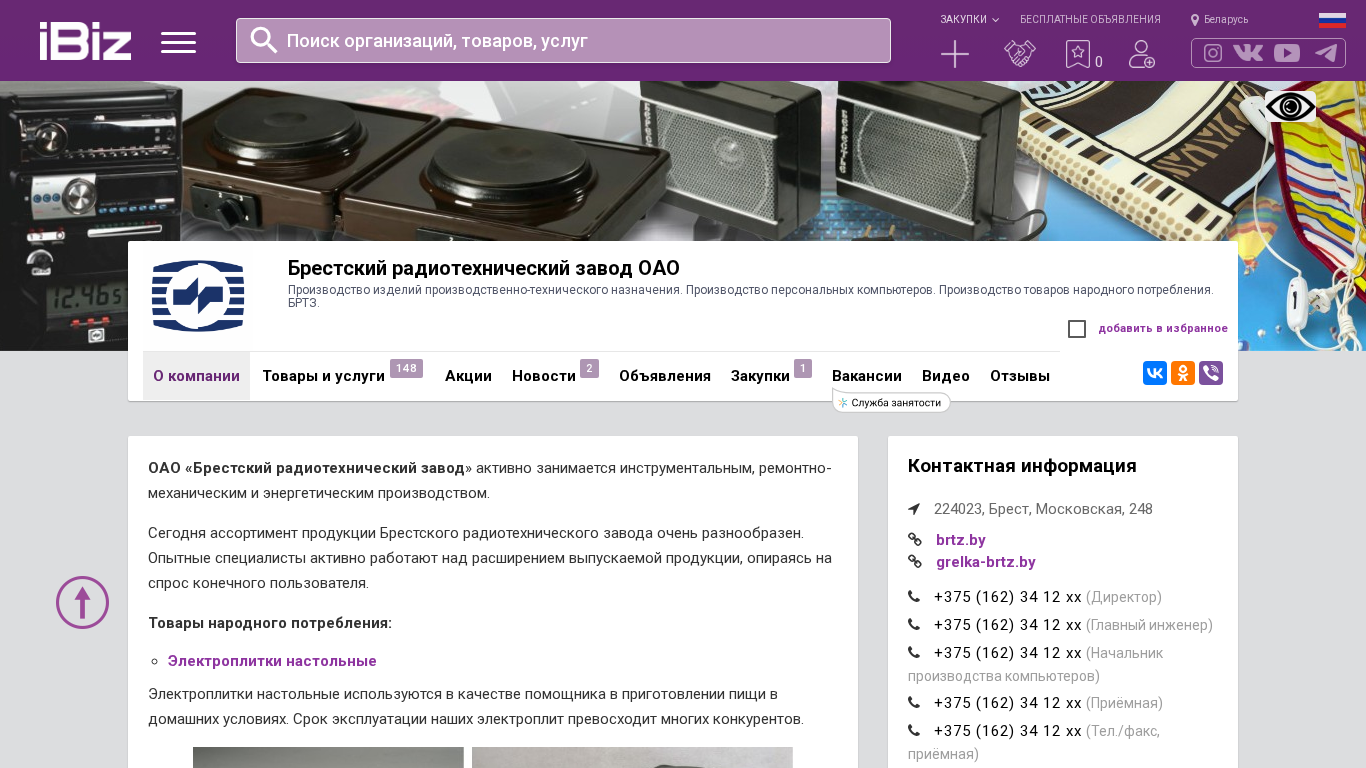Viewport: 1366px width, 768px height.
Task: Share company page via Viber
Action: tap(1211, 373)
